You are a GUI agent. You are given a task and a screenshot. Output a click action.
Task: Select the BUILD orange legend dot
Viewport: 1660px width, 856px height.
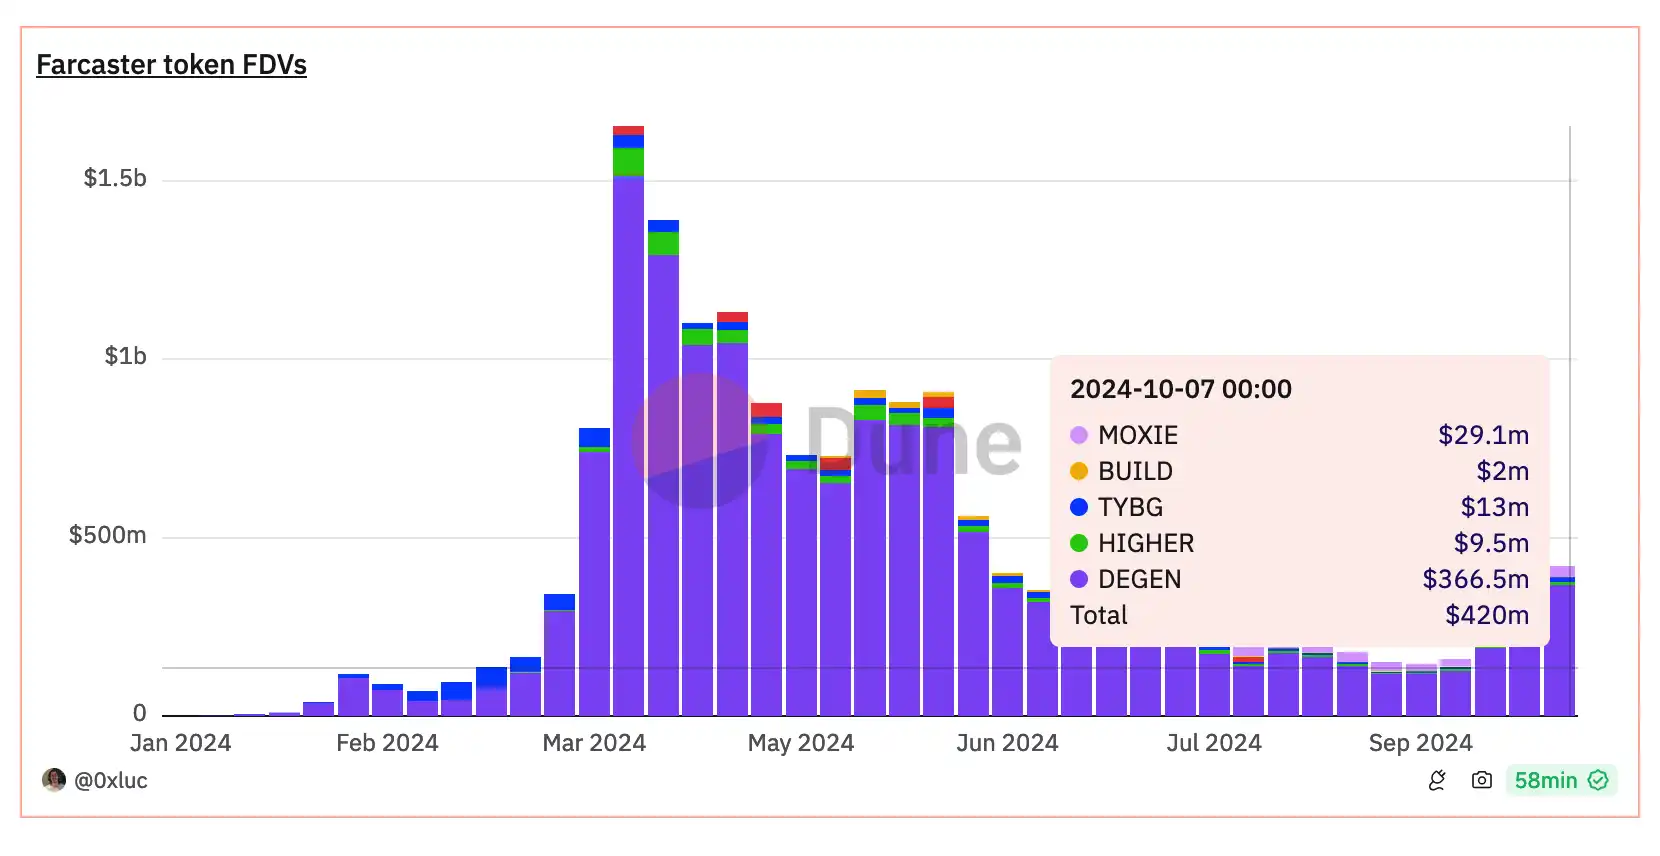[1078, 471]
